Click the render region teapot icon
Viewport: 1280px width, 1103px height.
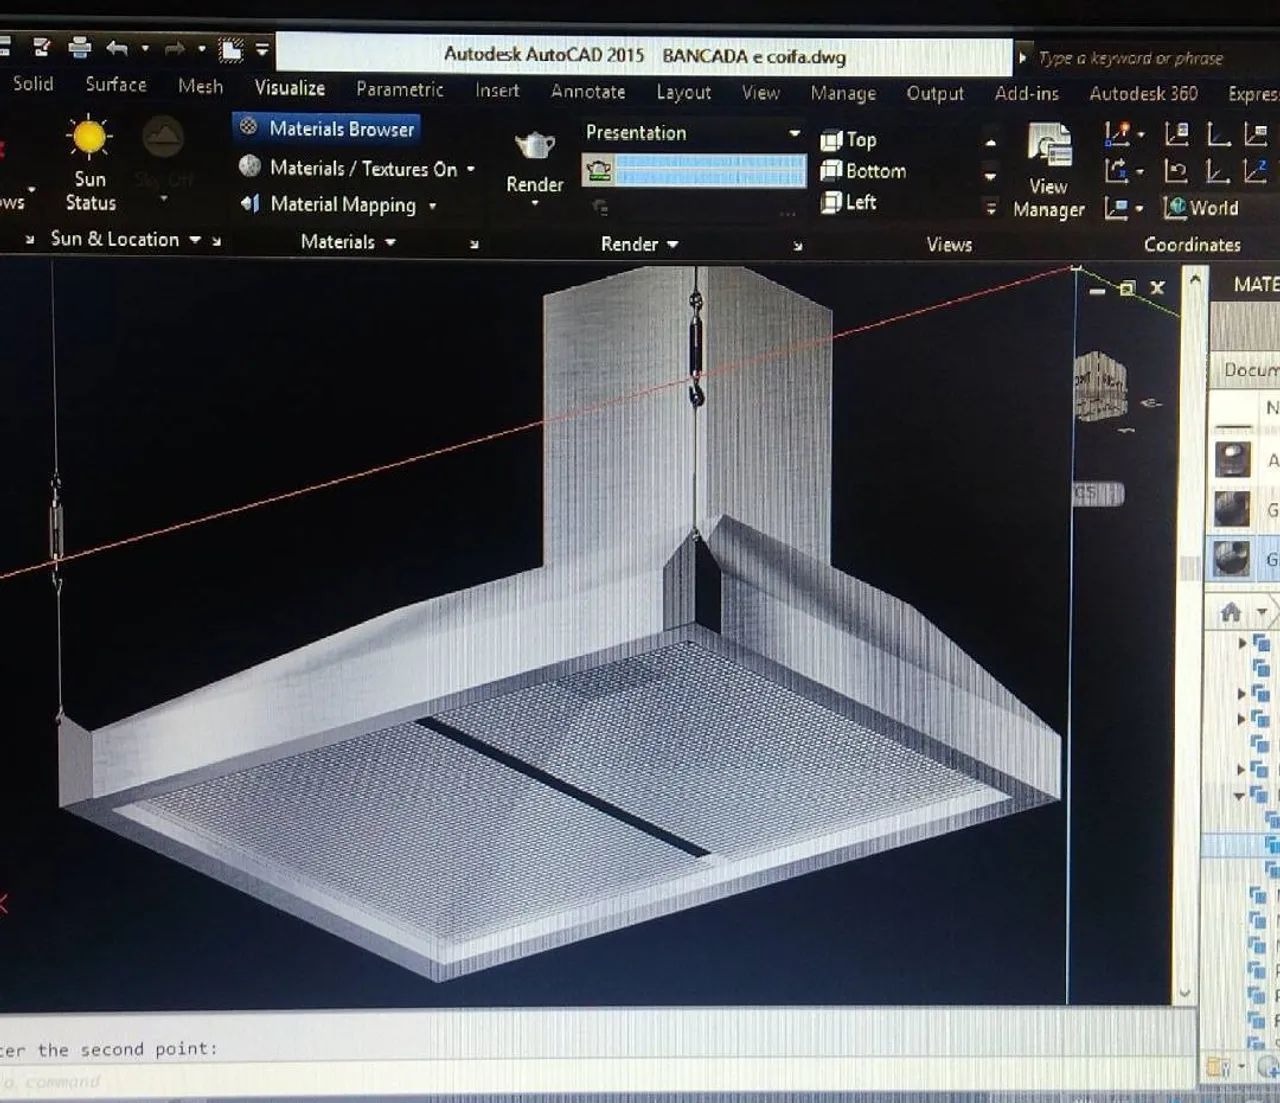[x=598, y=170]
